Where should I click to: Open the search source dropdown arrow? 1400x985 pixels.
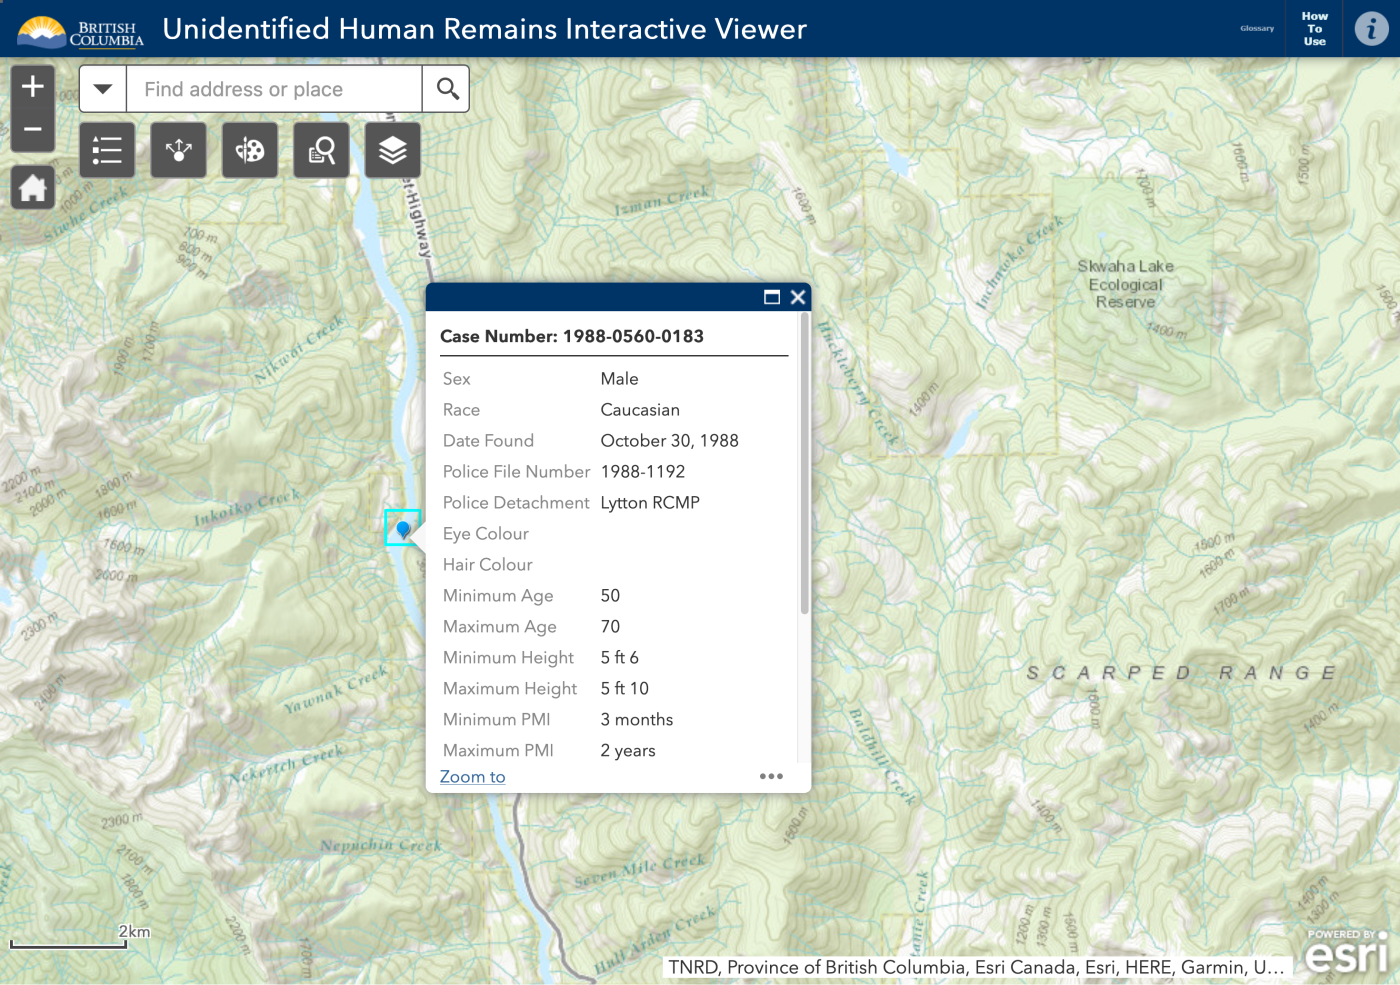102,88
